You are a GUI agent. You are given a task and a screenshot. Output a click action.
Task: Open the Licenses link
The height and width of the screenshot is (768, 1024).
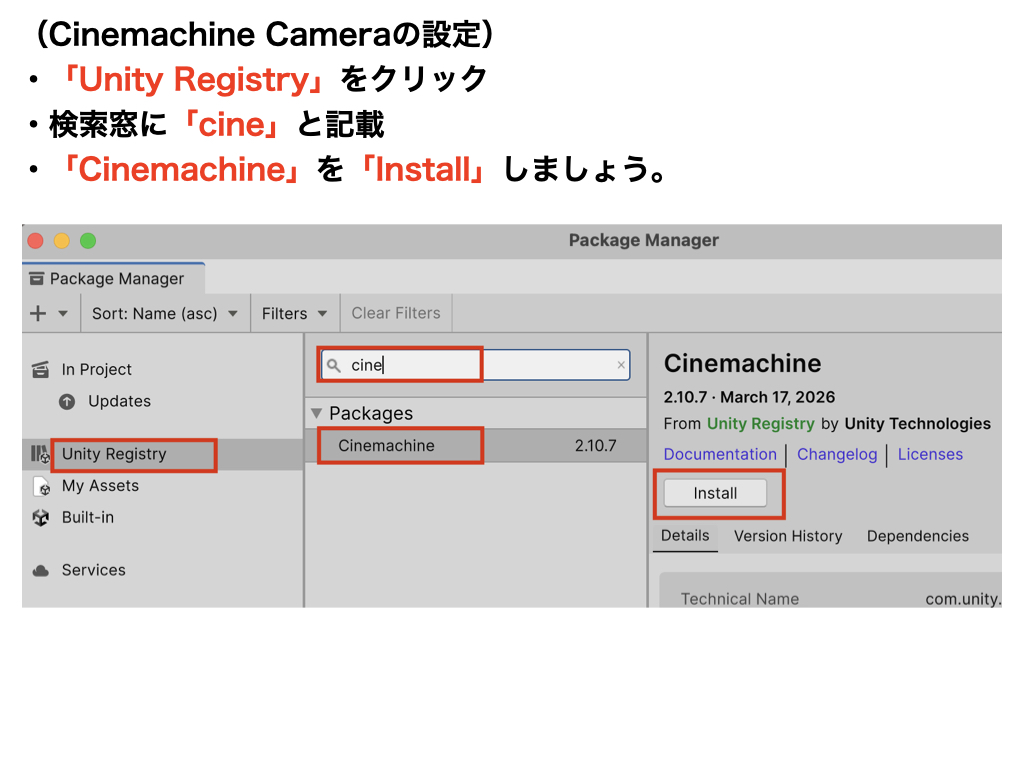point(930,455)
